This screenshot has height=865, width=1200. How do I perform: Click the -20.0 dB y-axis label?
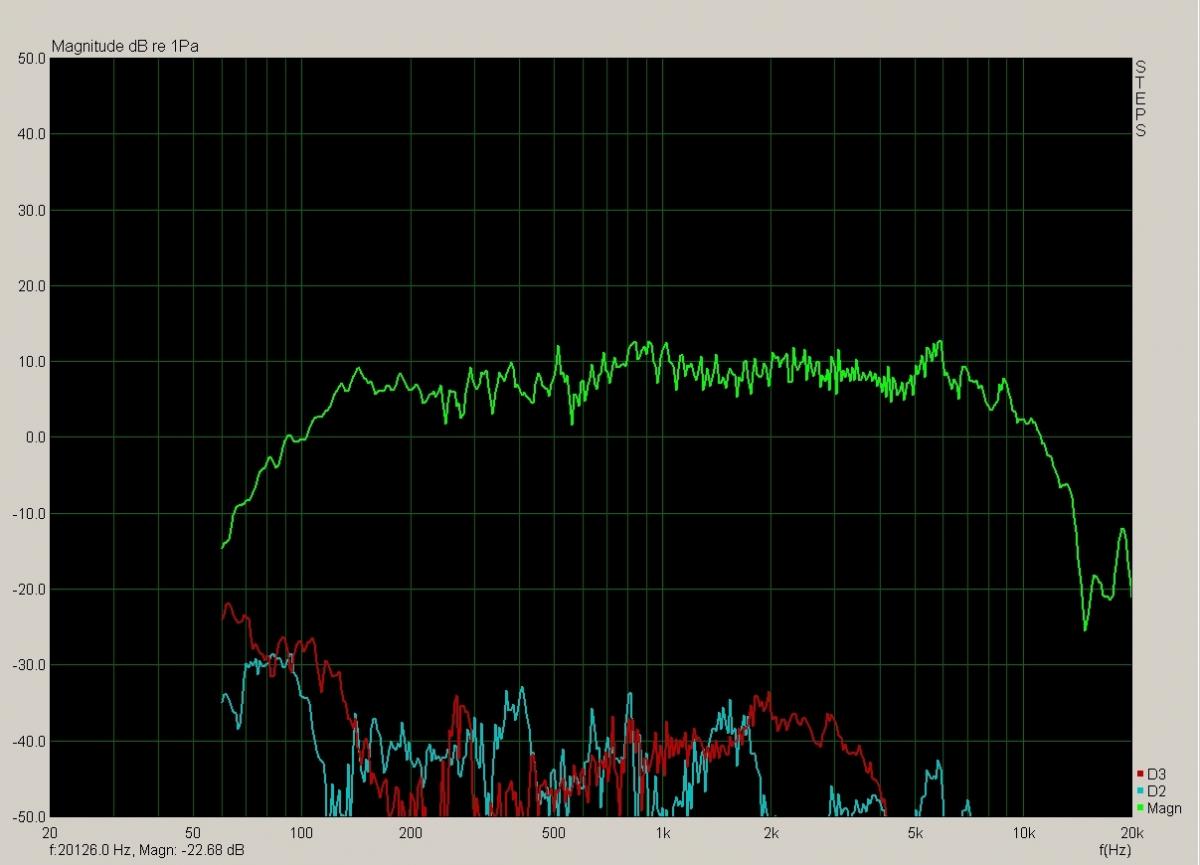click(30, 589)
